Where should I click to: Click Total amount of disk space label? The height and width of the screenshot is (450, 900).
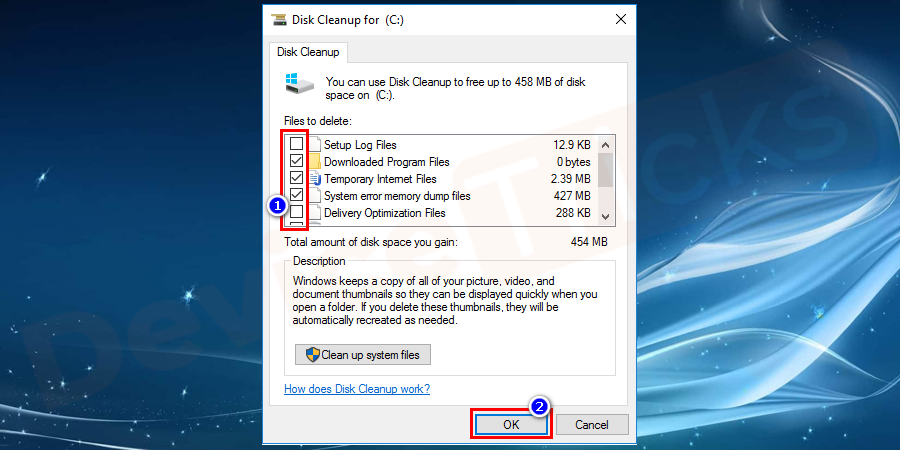coord(371,242)
